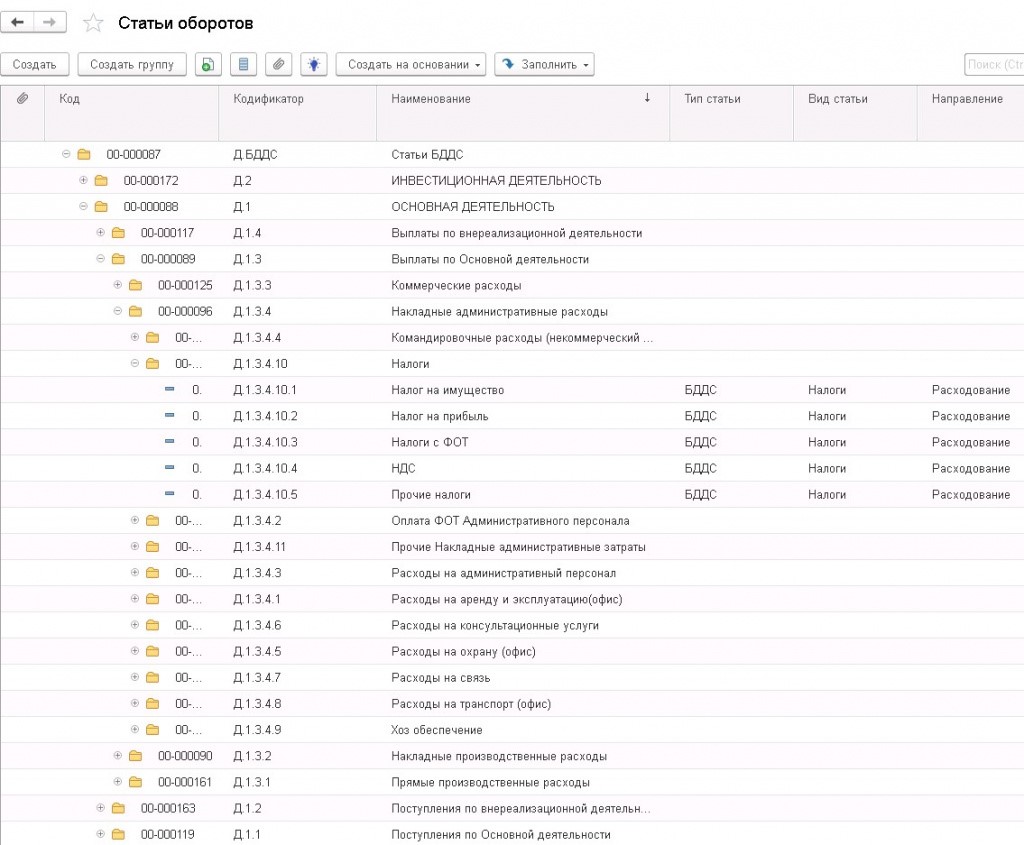The height and width of the screenshot is (845, 1024).
Task: Click the Создать группу button
Action: 132,65
